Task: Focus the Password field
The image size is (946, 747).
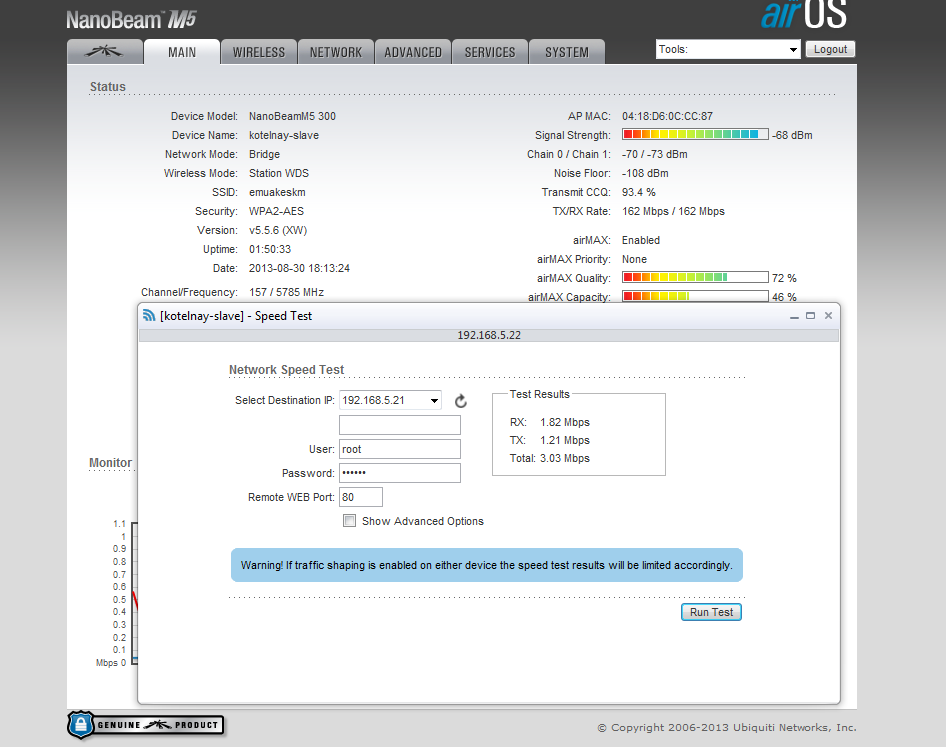Action: pyautogui.click(x=400, y=473)
